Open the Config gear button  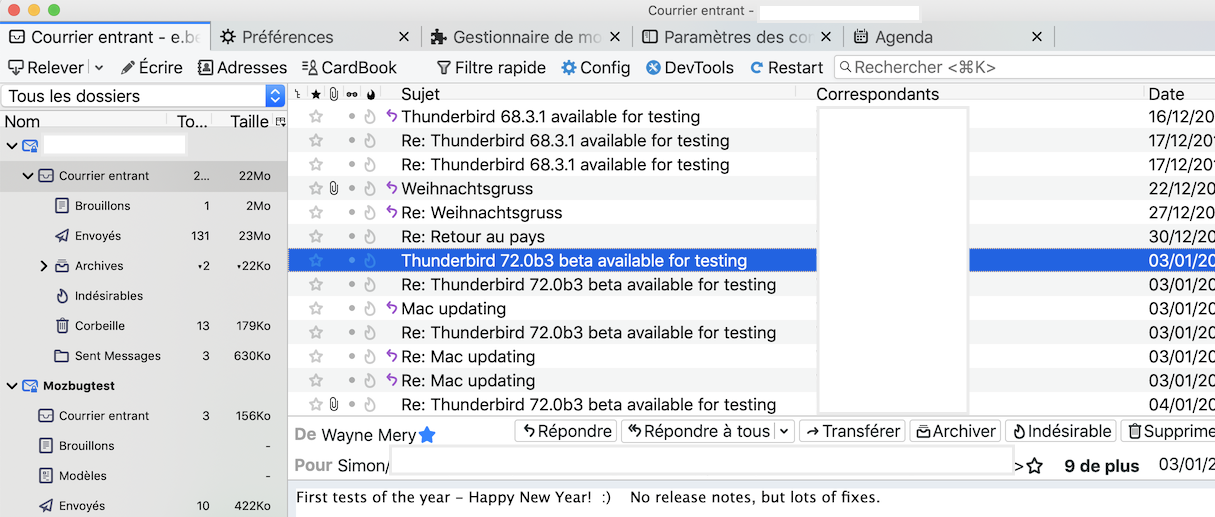596,68
